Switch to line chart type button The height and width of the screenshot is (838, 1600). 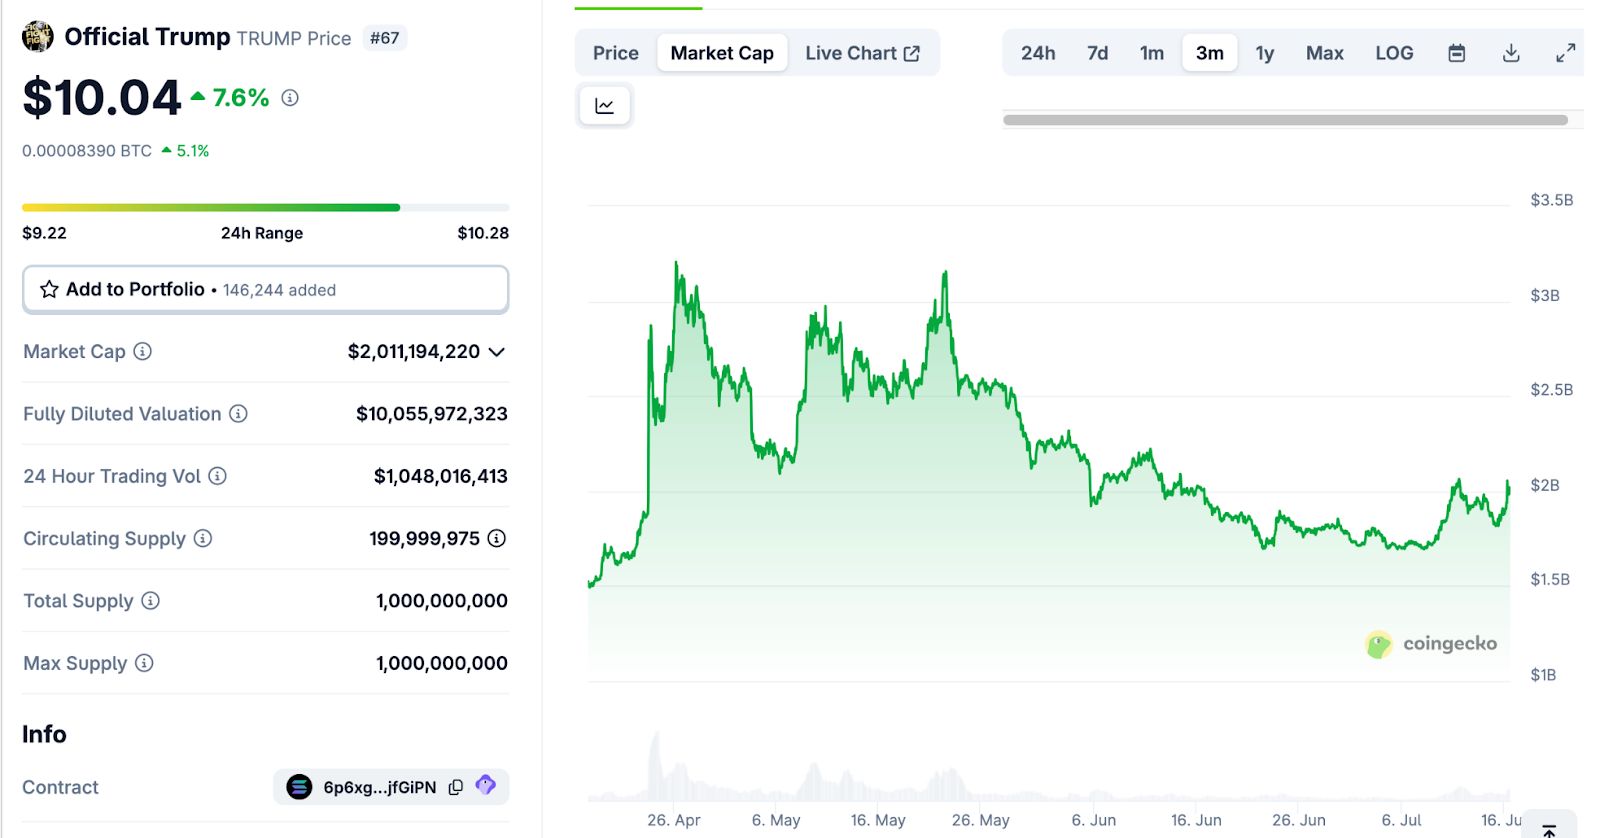605,106
